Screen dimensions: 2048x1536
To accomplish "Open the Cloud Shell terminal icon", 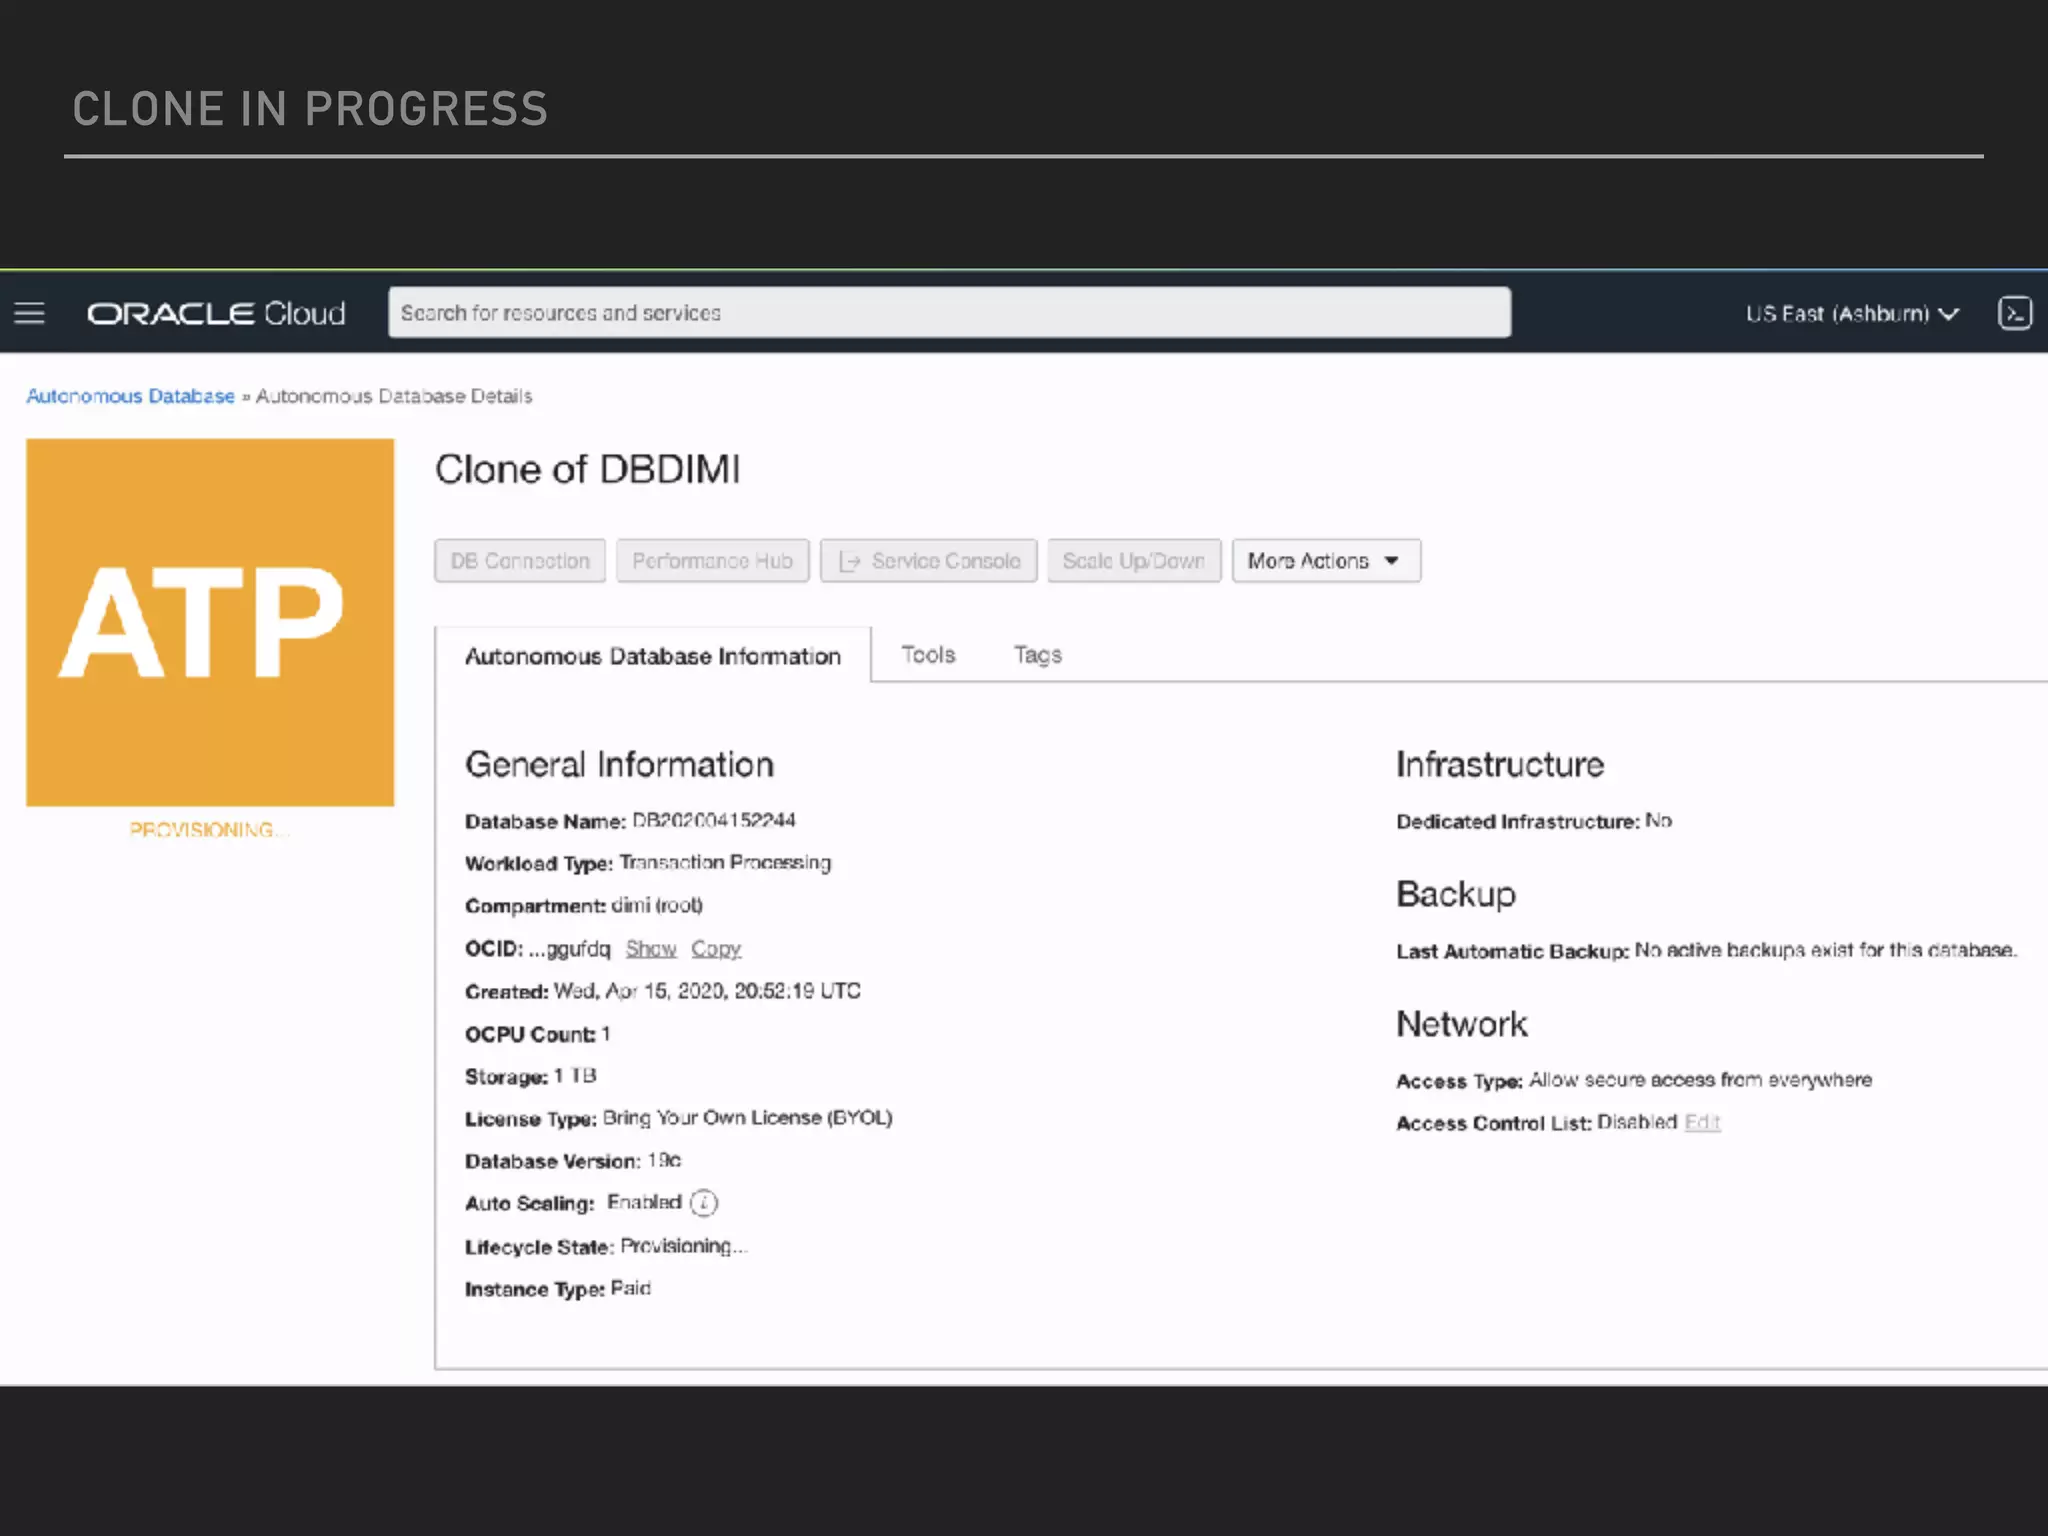I will pos(2014,313).
